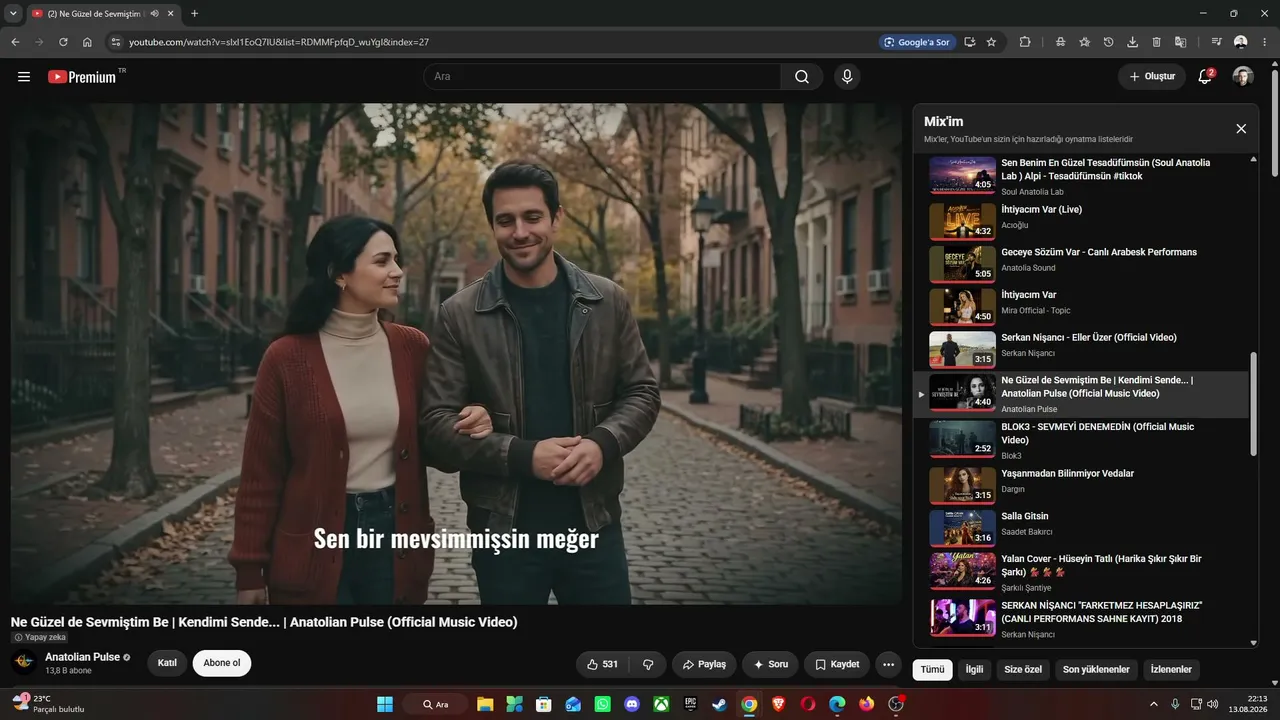Viewport: 1280px width, 720px height.
Task: Show hidden system tray icons chevron
Action: 1153,704
